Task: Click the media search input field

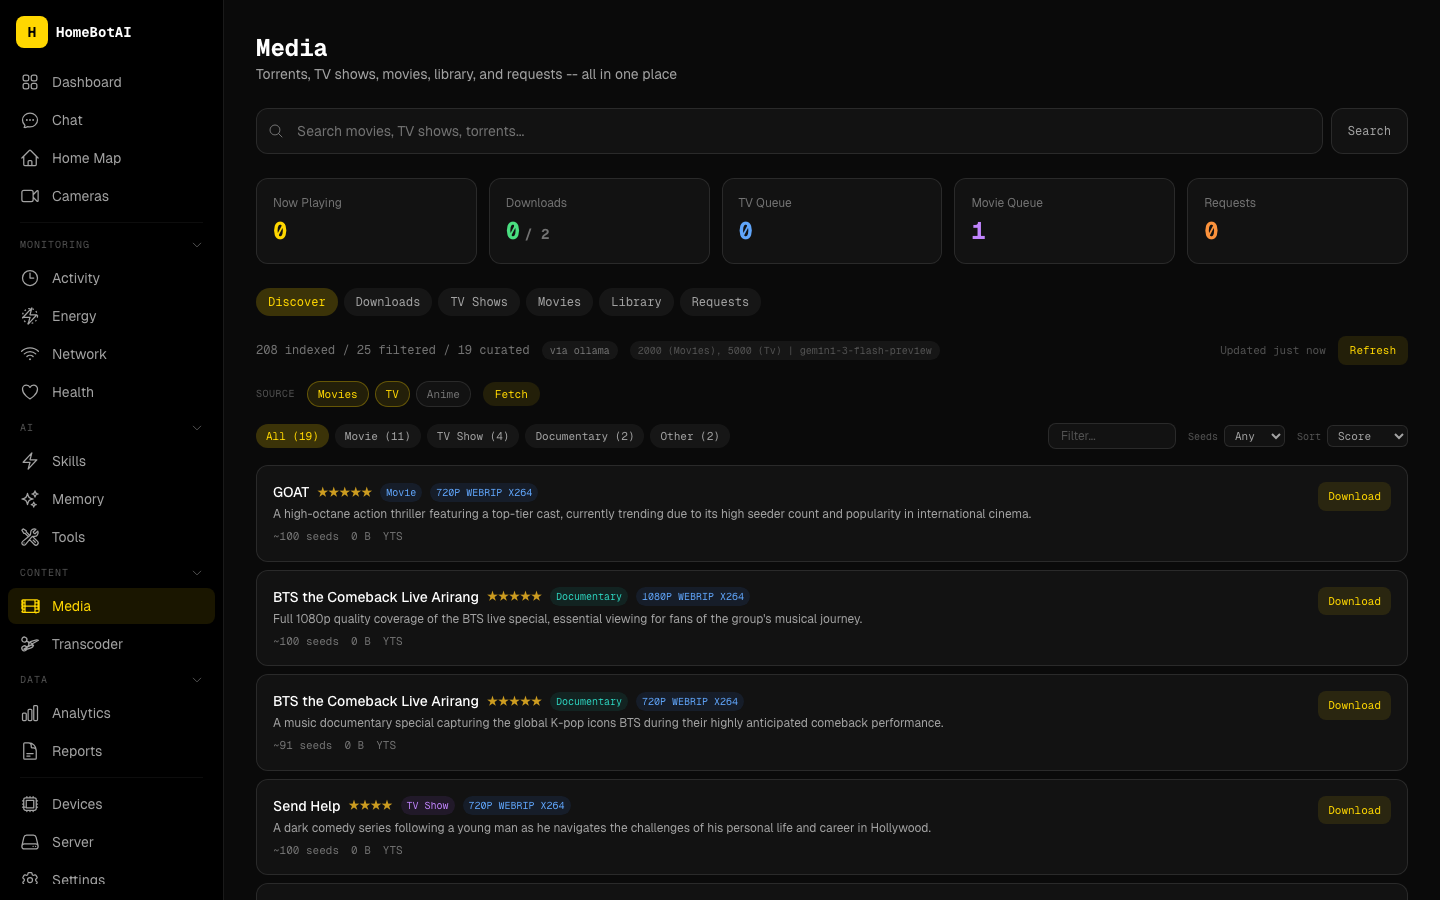Action: [x=789, y=131]
